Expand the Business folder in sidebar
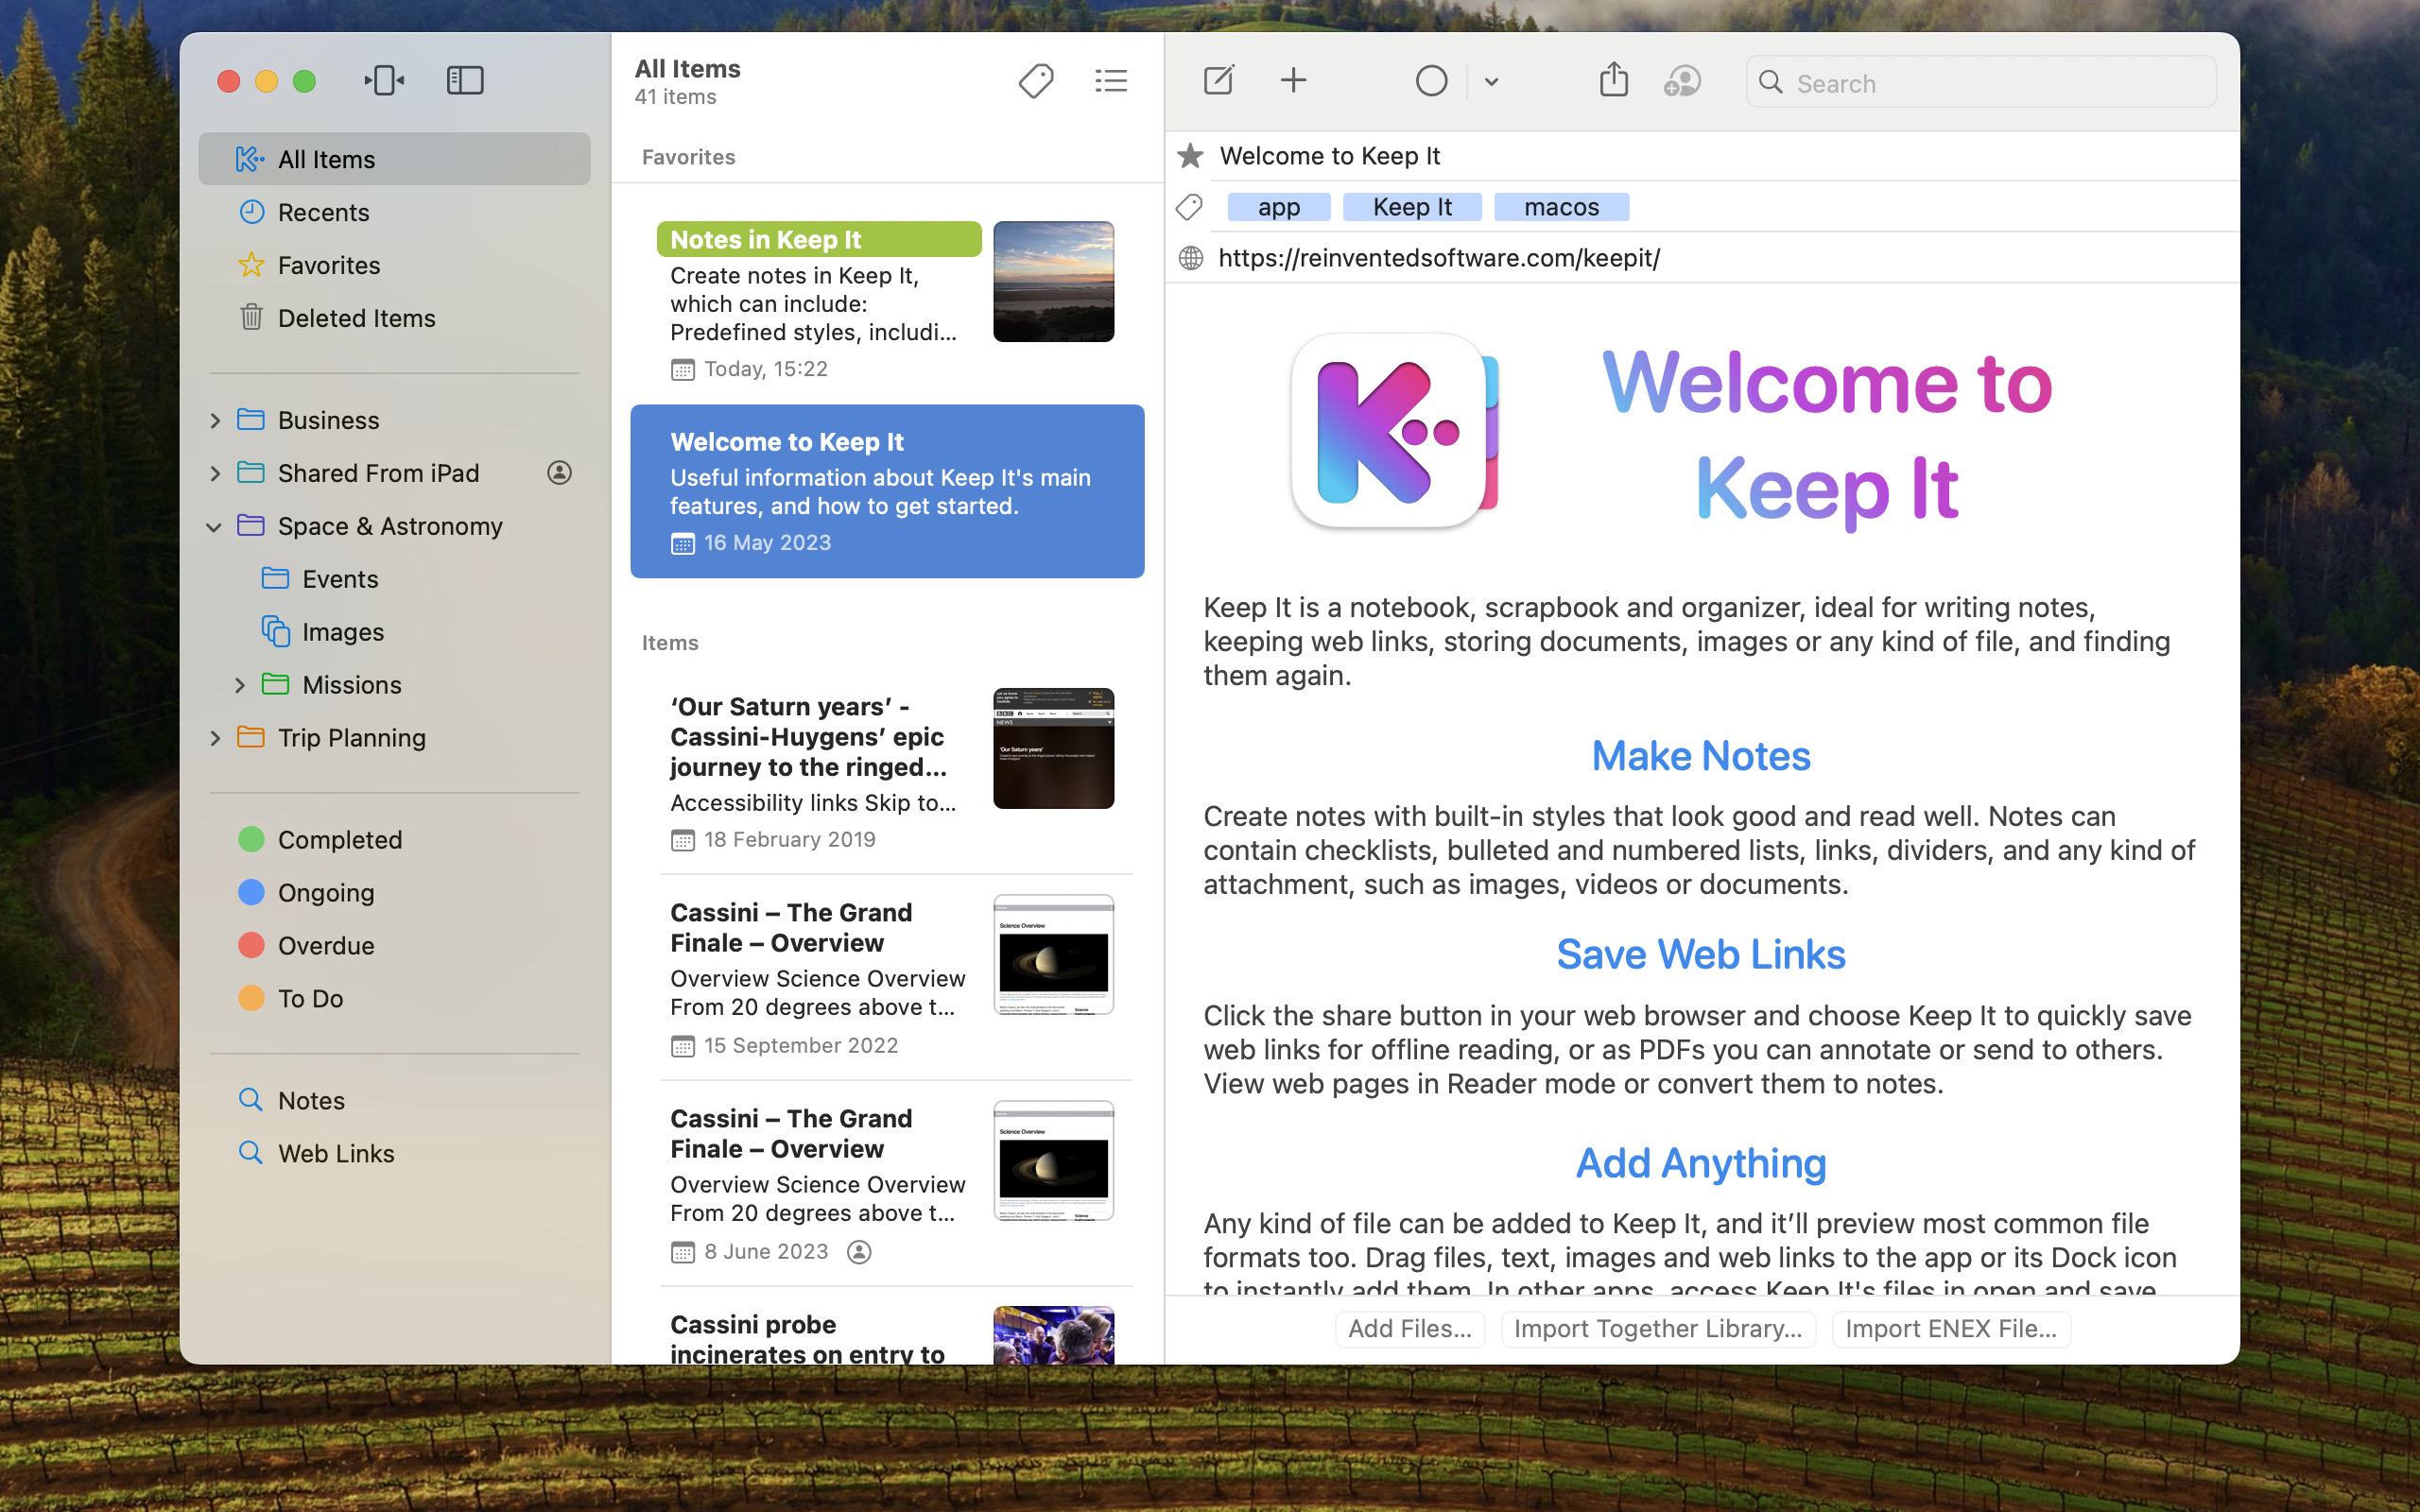 coord(213,418)
